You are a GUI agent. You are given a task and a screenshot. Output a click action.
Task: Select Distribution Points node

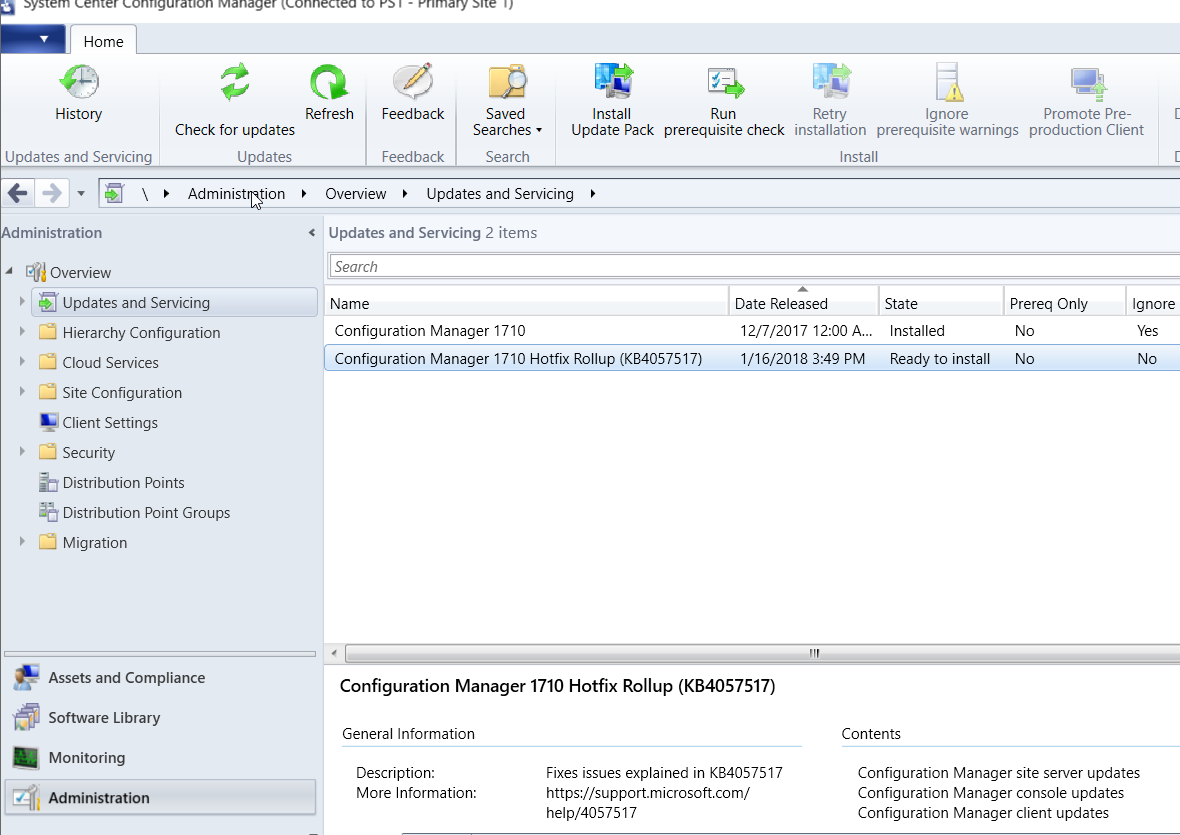point(123,483)
